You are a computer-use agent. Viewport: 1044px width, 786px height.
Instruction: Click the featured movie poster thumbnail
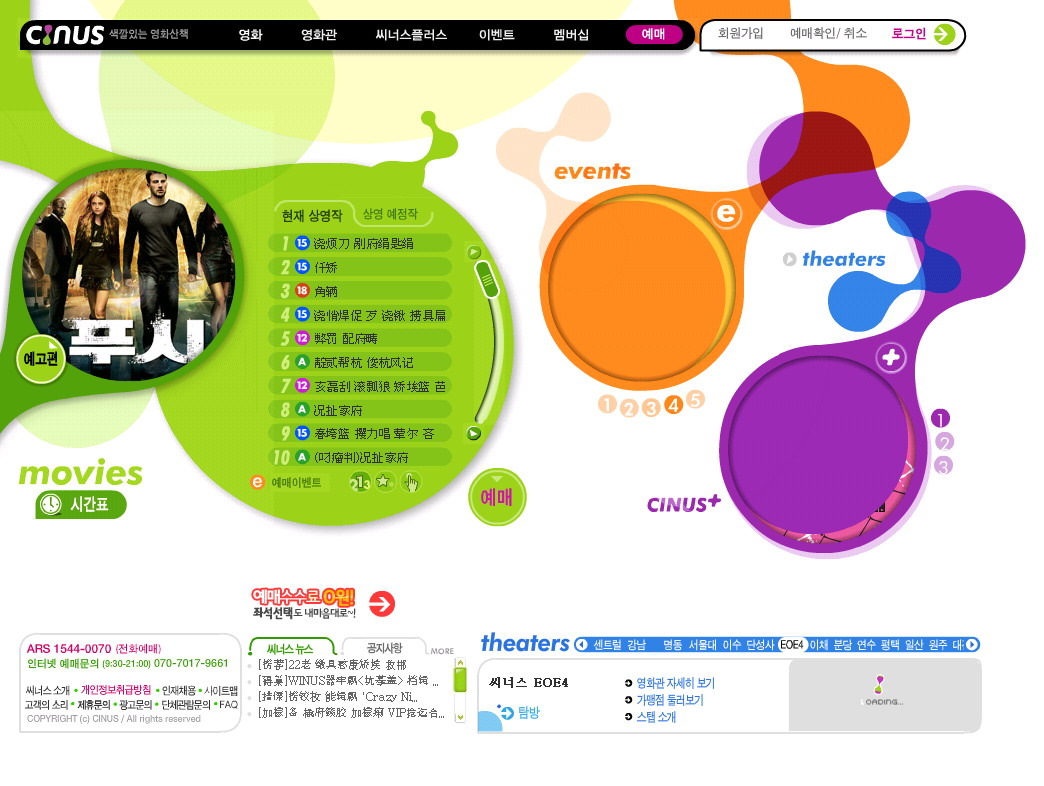129,274
